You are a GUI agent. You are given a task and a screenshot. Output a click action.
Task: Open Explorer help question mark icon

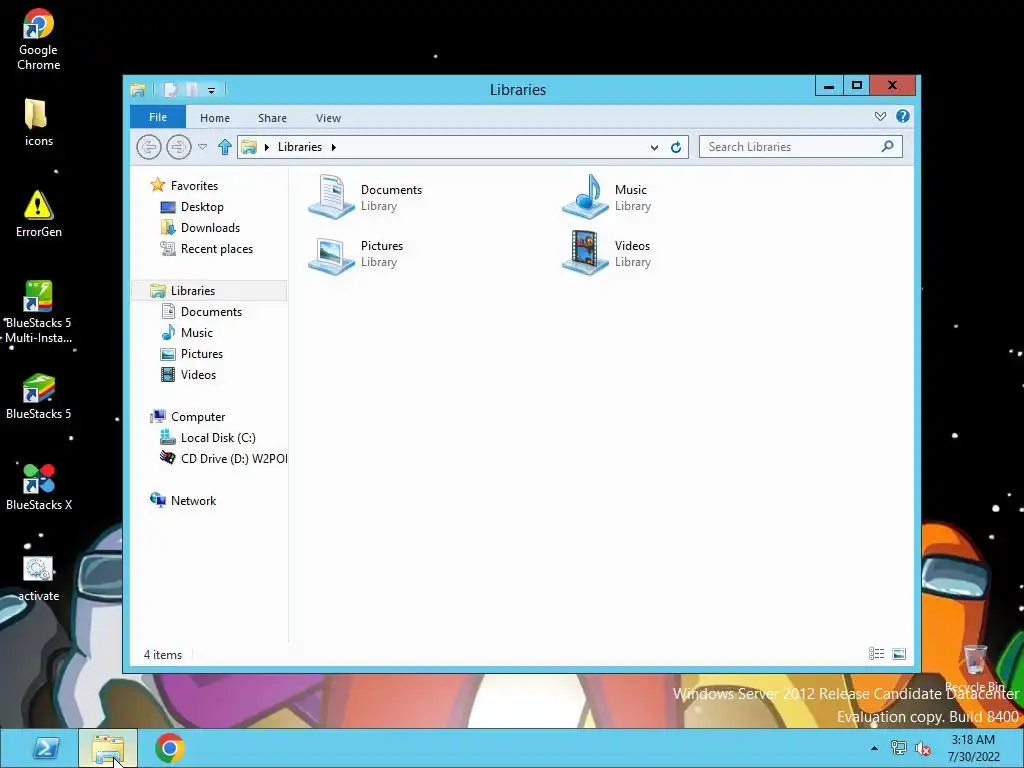click(903, 116)
